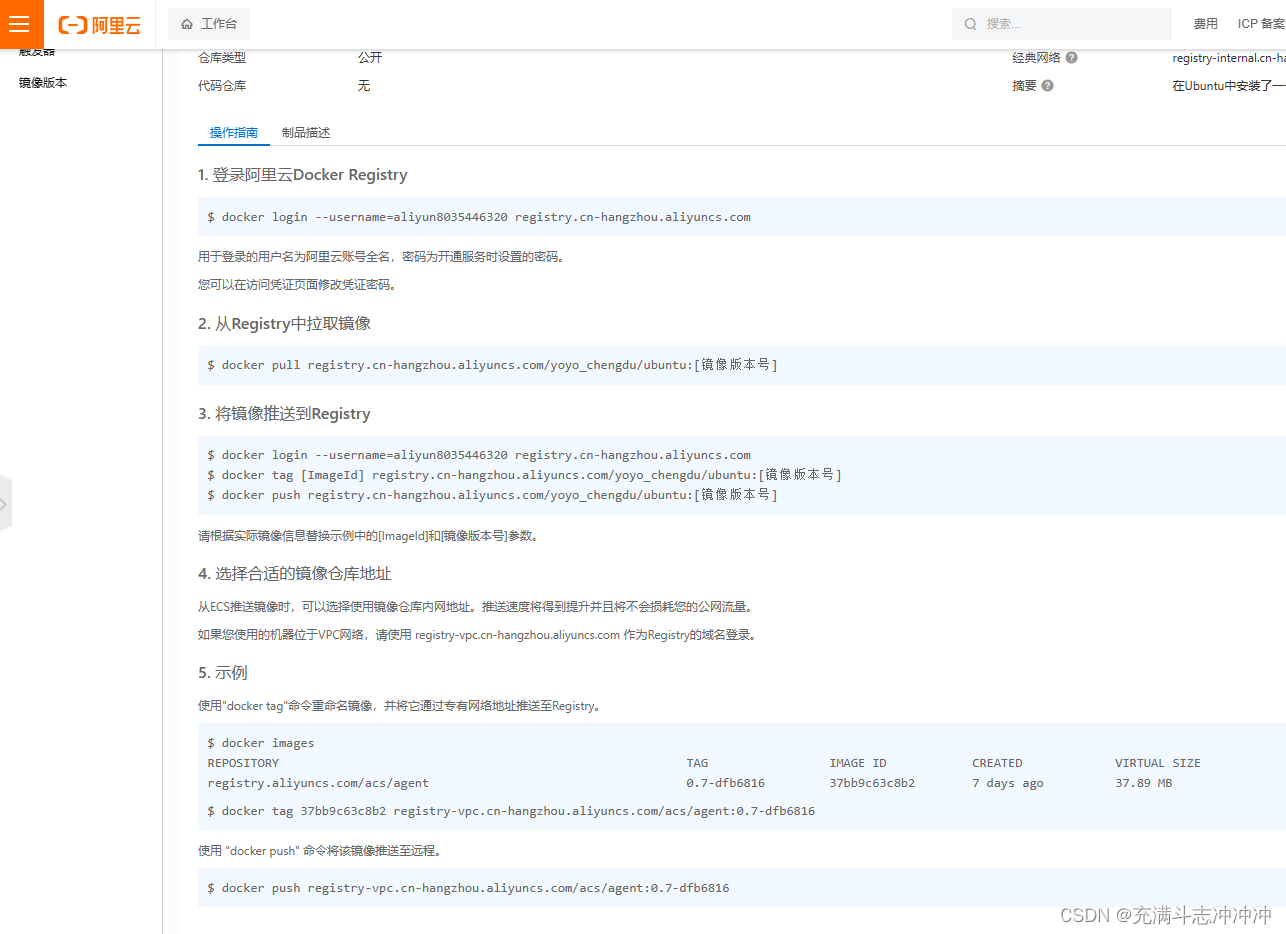Click the heading 1. 登录阿里云Docker Registry
The image size is (1286, 934).
303,175
